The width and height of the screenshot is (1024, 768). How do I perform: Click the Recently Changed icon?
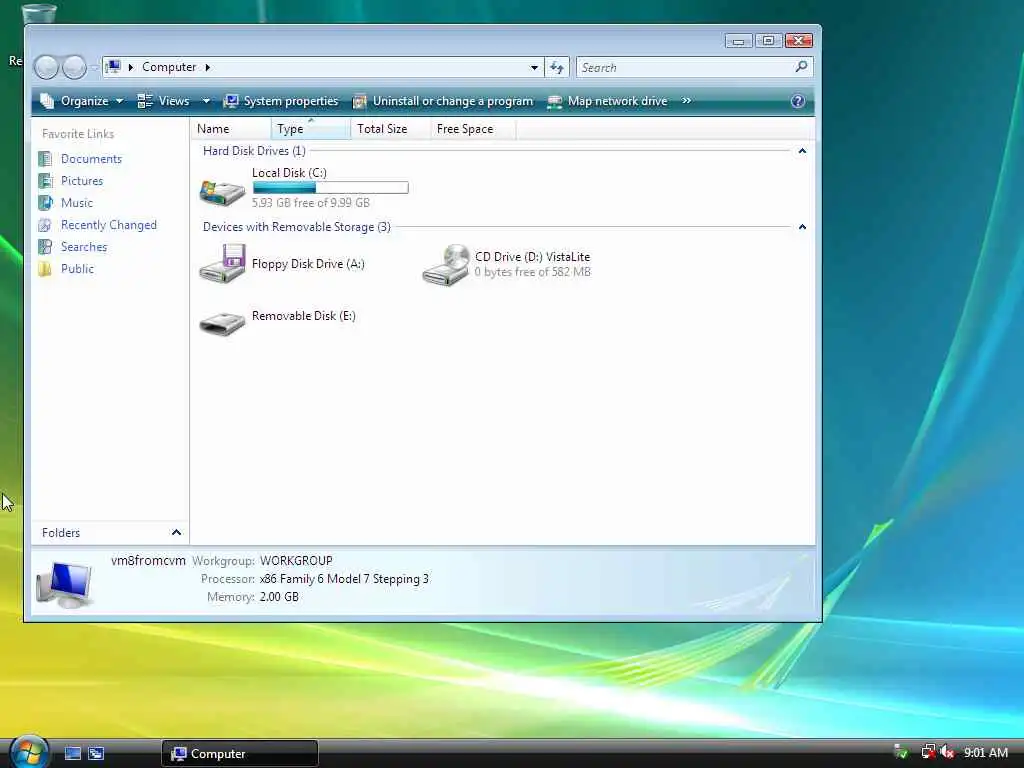(45, 225)
